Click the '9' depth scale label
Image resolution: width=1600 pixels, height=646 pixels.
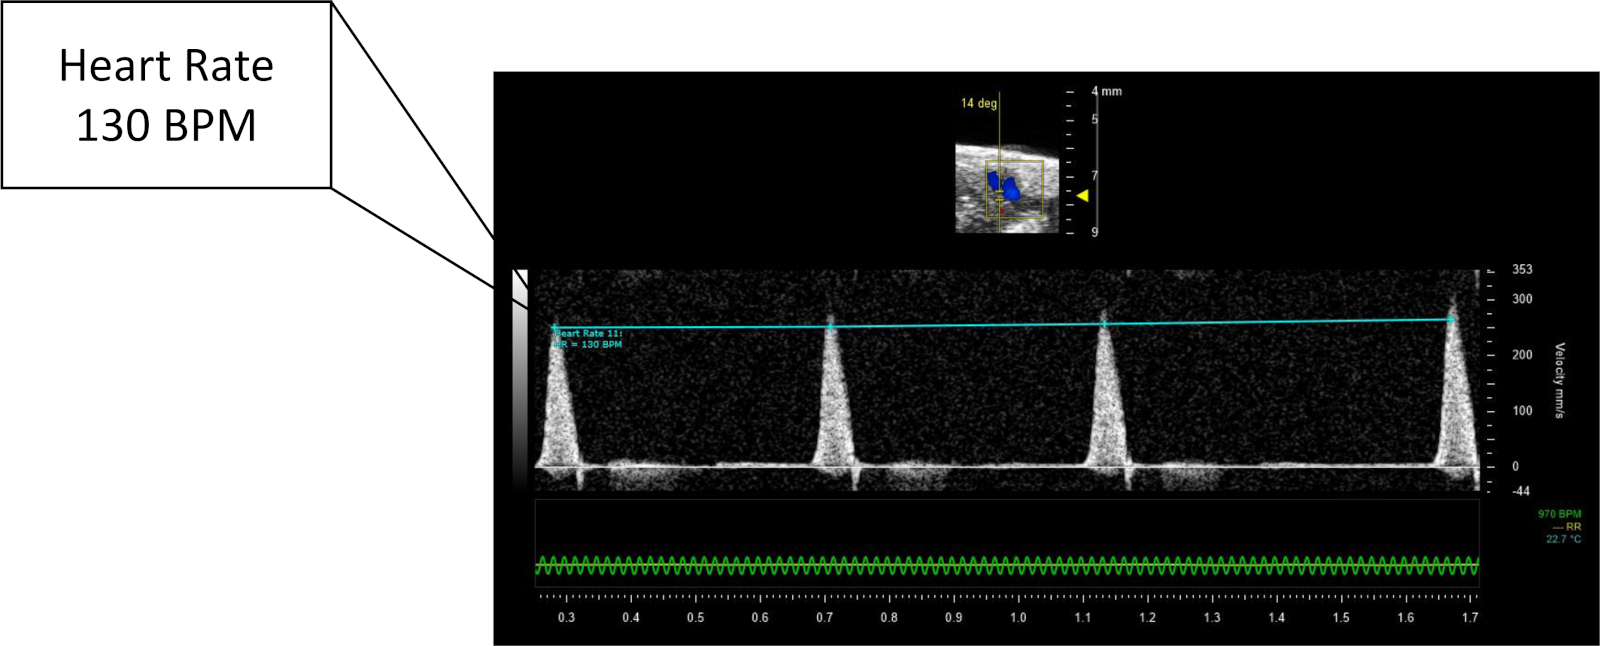click(1094, 232)
